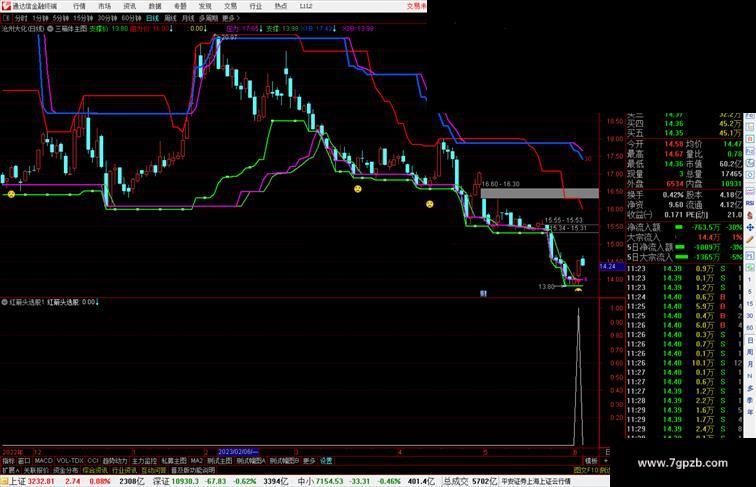Click the small 财 marker under the chart
The width and height of the screenshot is (756, 487).
tap(484, 293)
